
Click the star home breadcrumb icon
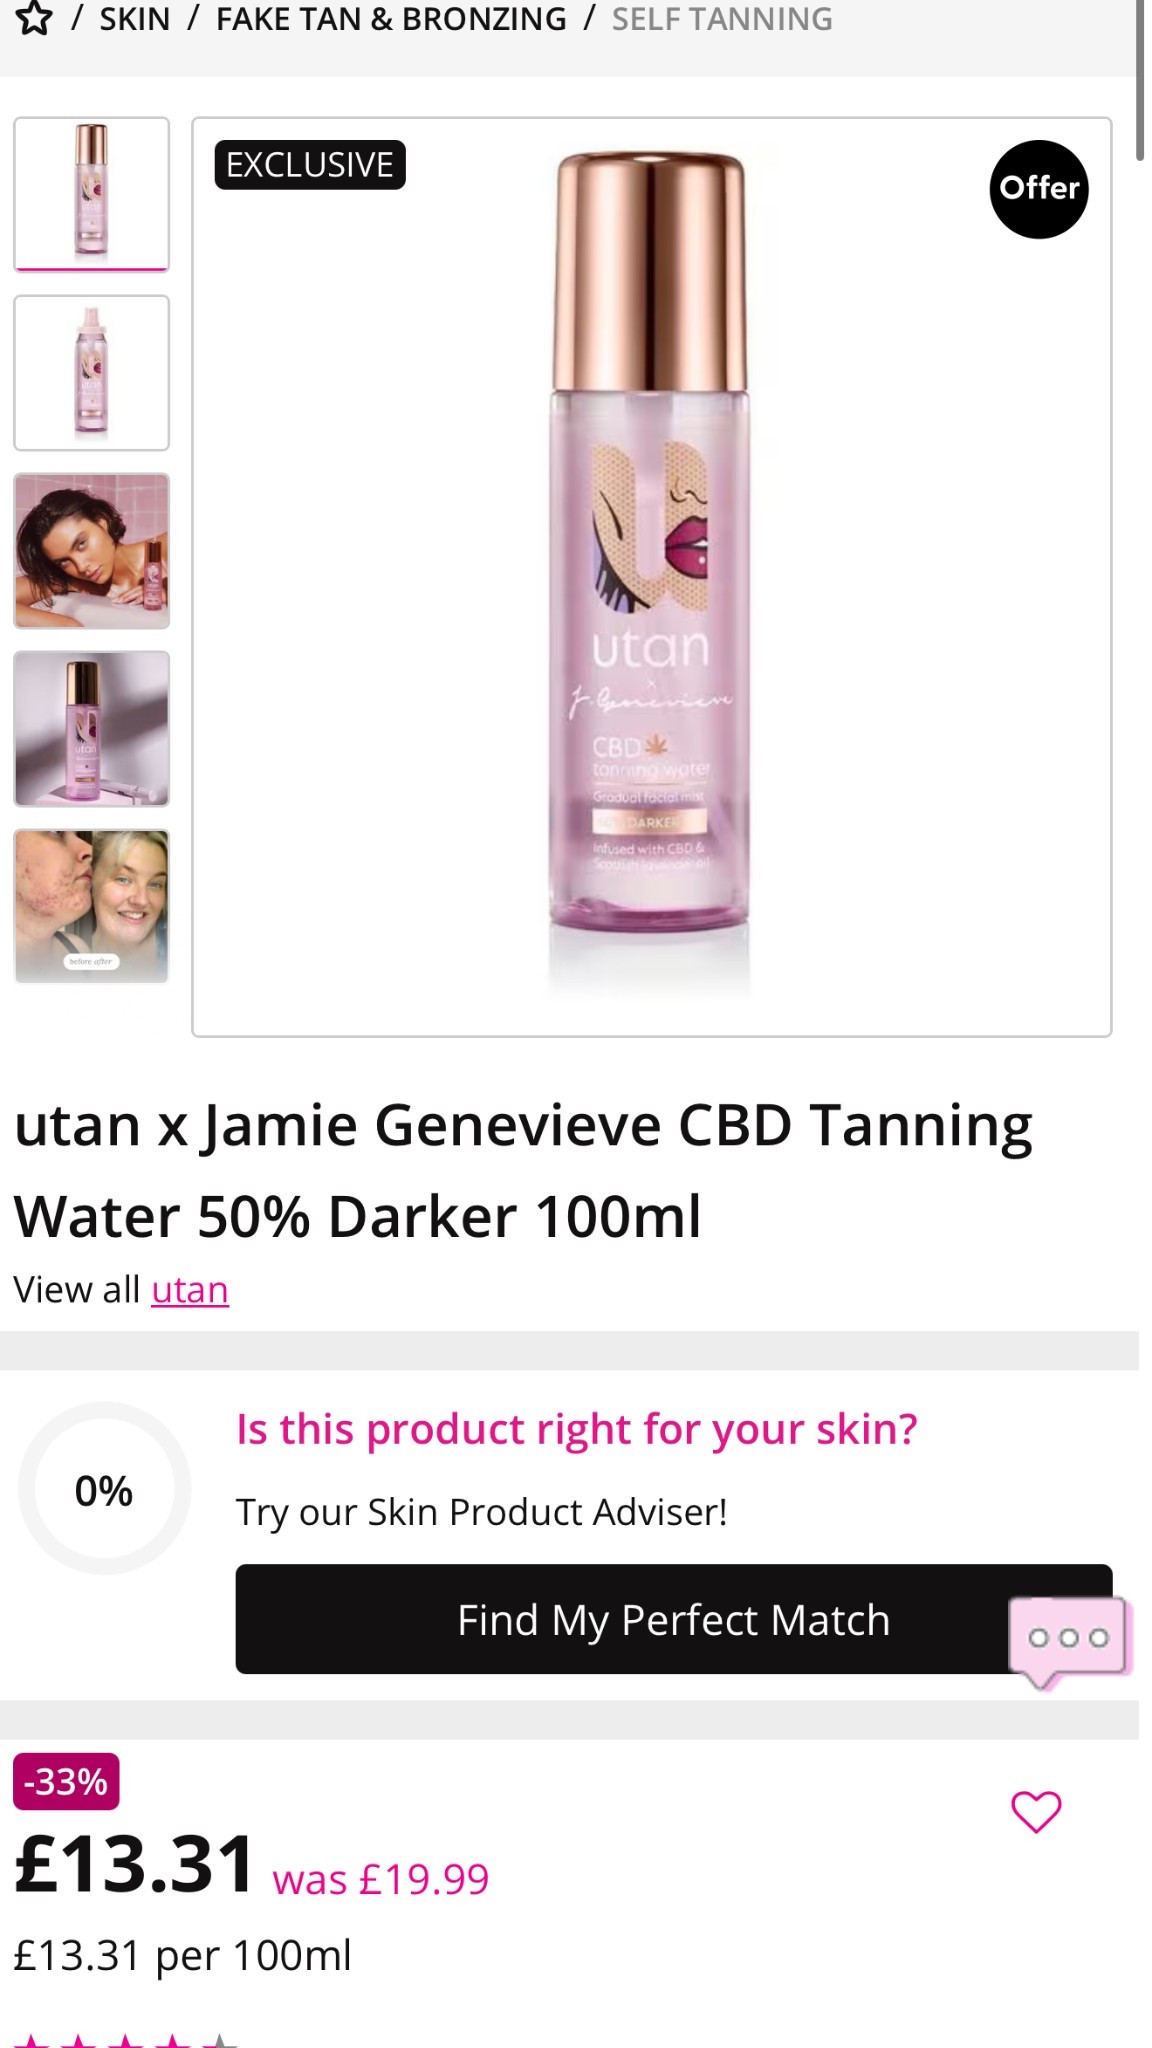pyautogui.click(x=34, y=19)
